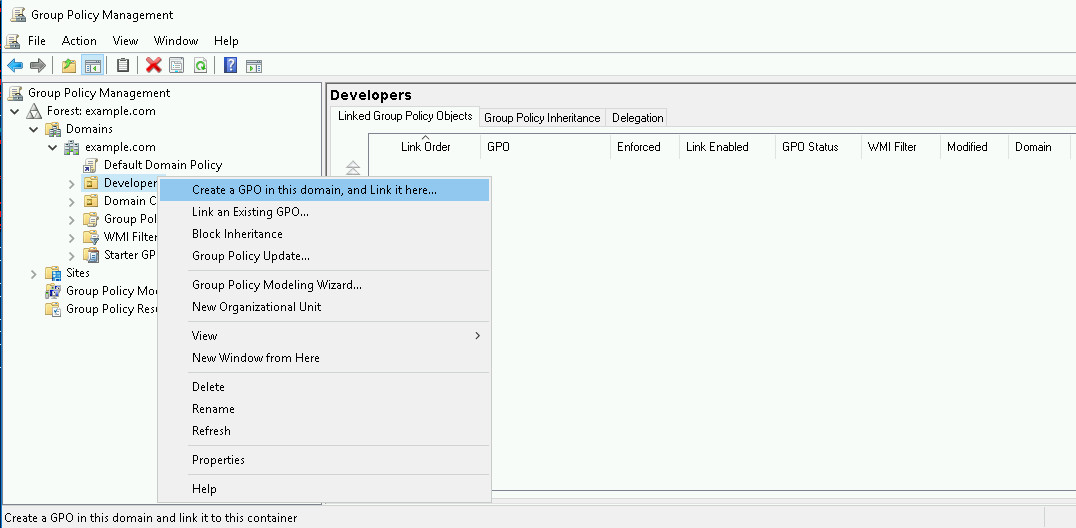The width and height of the screenshot is (1076, 528).
Task: Click the Up One Level folder icon
Action: 69,65
